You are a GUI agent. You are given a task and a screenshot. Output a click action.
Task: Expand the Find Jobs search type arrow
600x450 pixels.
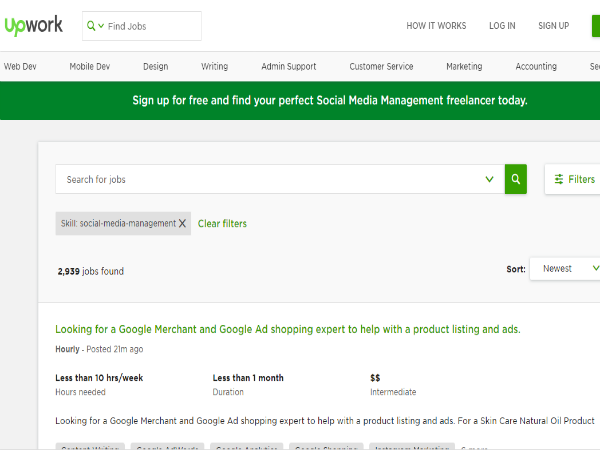coord(101,26)
